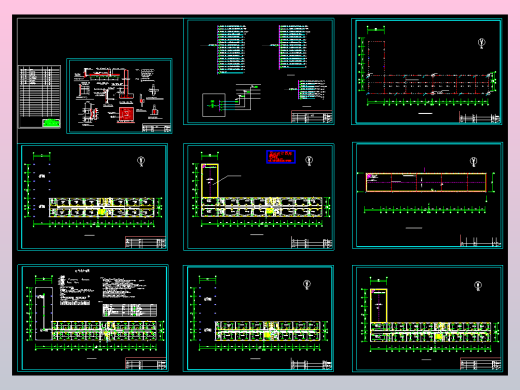Click north arrow on red dashed outline plan
The width and height of the screenshot is (520, 390).
[481, 43]
